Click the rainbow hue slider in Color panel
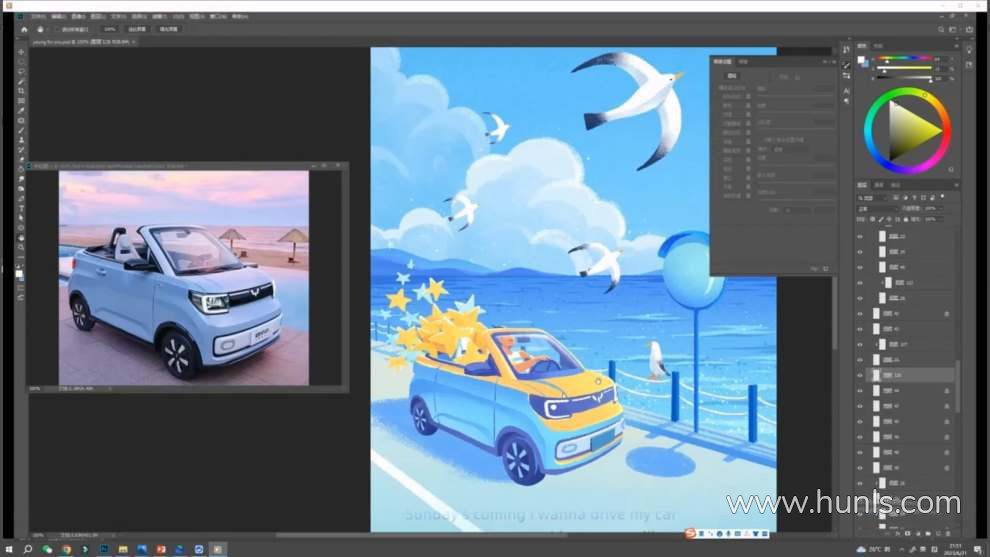Image resolution: width=990 pixels, height=557 pixels. 904,57
